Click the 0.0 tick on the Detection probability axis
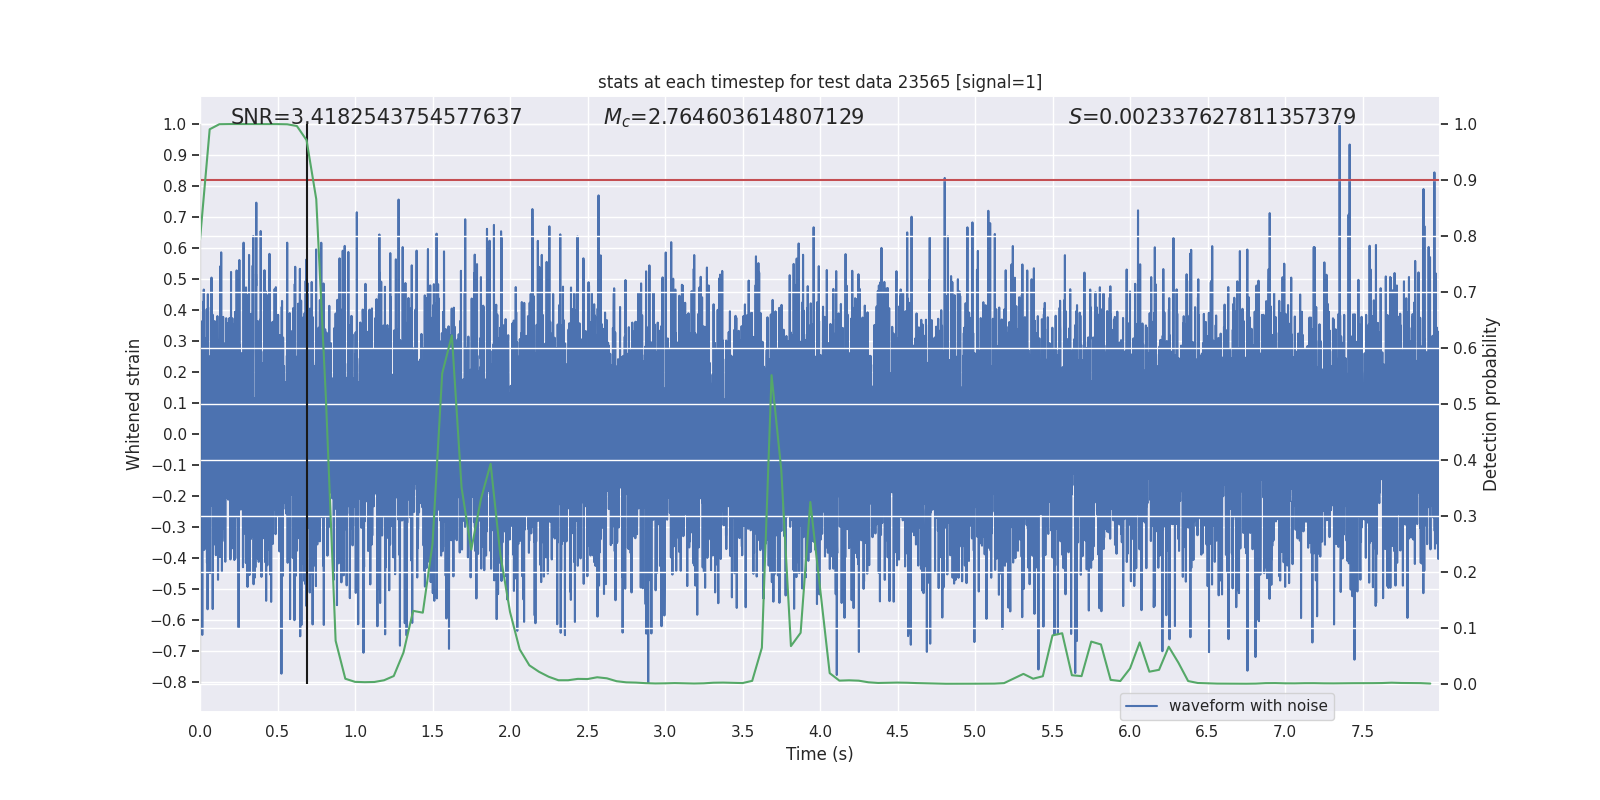Viewport: 1600px width, 800px height. (x=1465, y=685)
